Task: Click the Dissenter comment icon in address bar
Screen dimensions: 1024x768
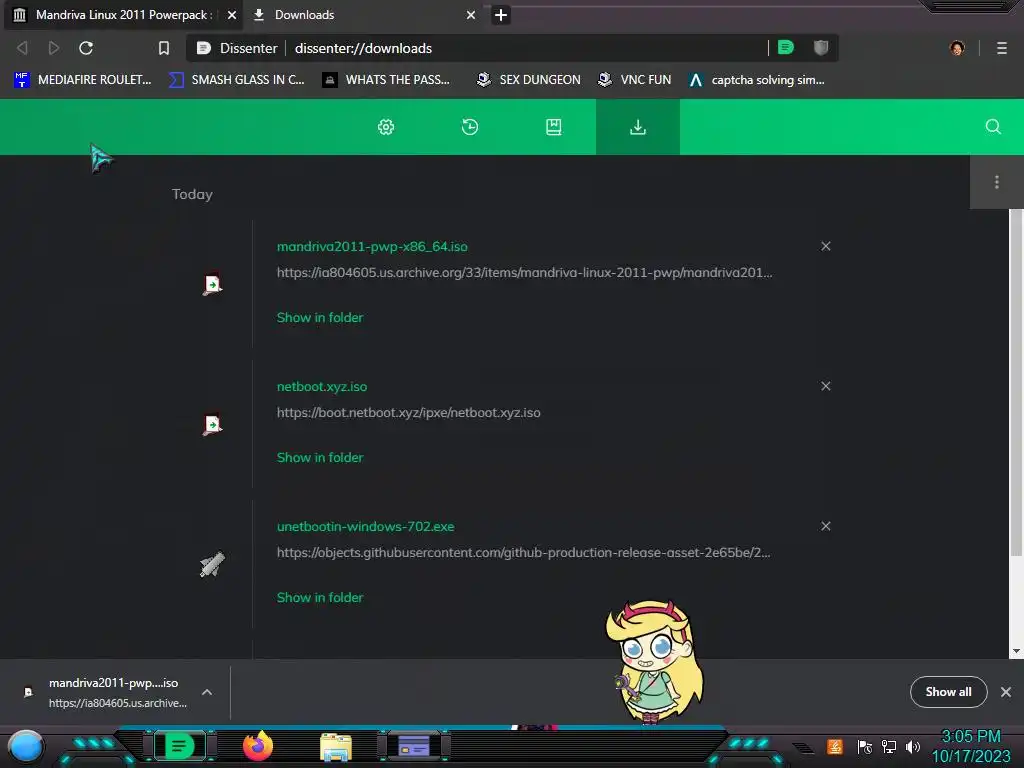Action: 786,48
